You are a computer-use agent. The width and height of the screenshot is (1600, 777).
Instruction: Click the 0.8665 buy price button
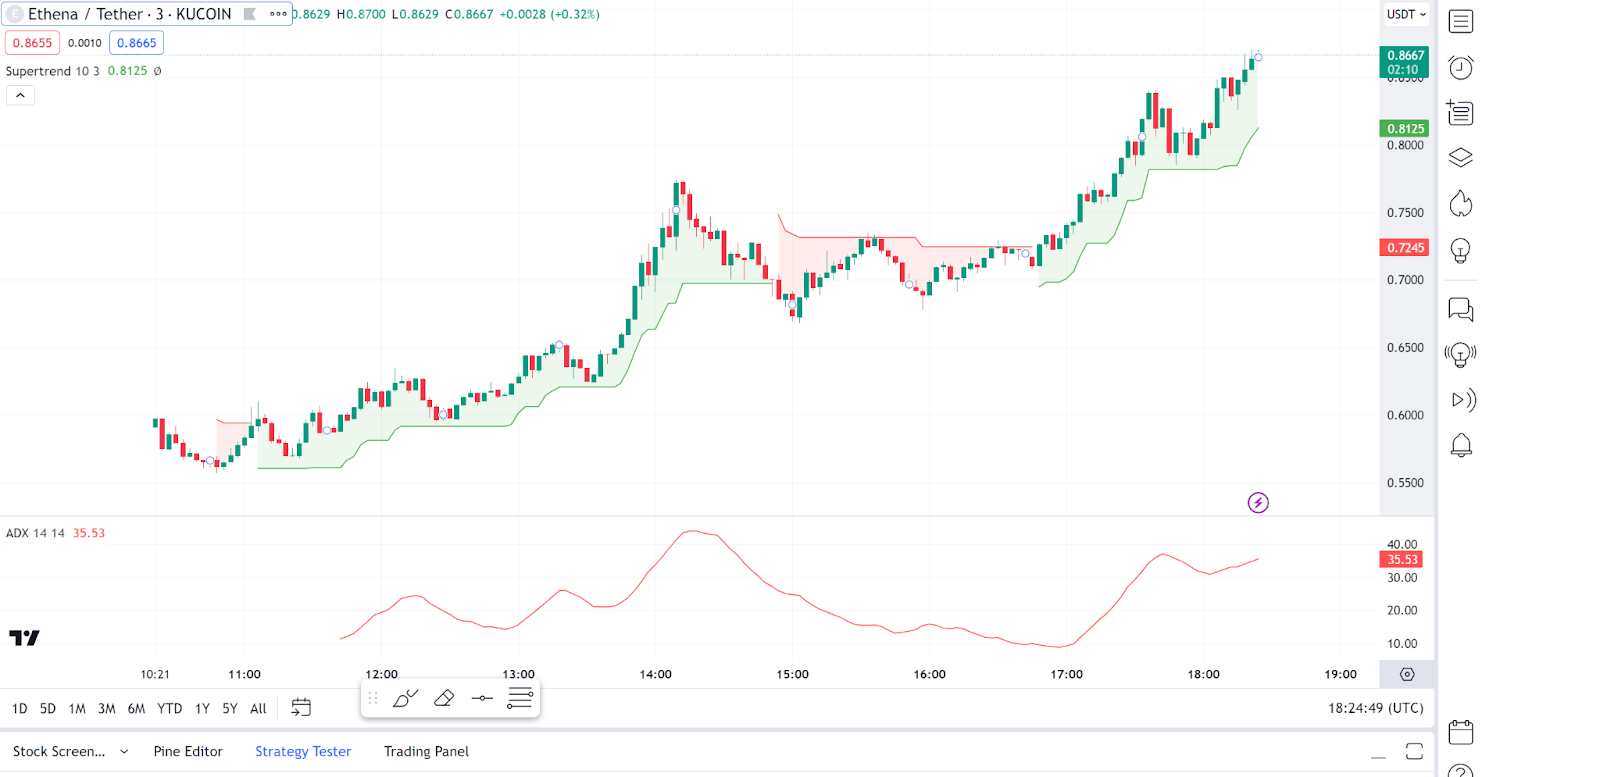point(137,43)
